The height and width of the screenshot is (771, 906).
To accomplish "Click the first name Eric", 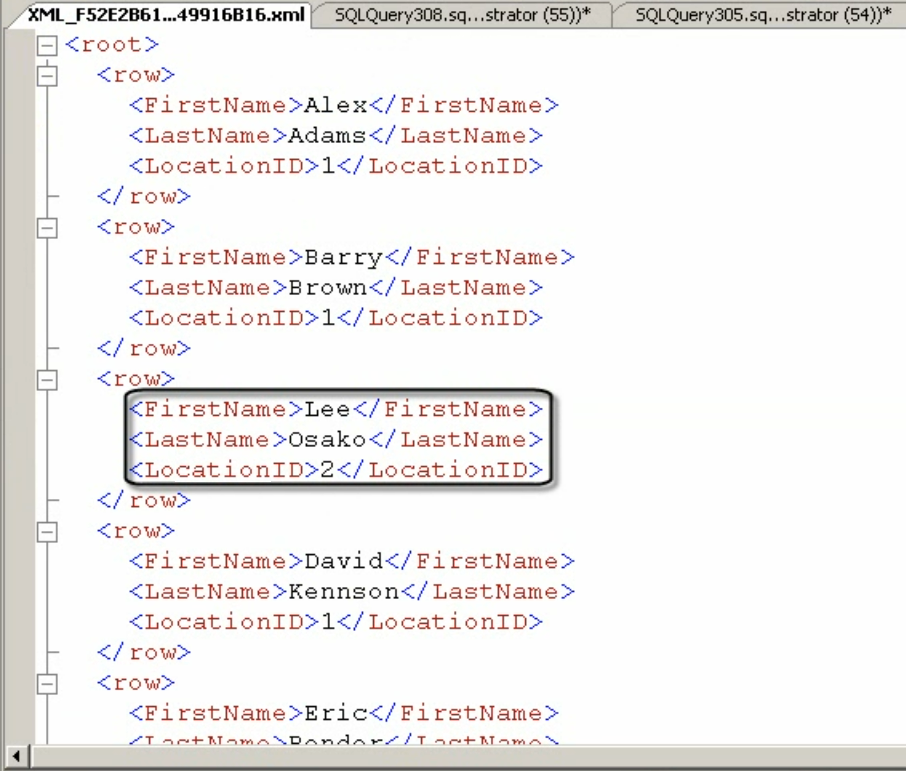I will [336, 713].
